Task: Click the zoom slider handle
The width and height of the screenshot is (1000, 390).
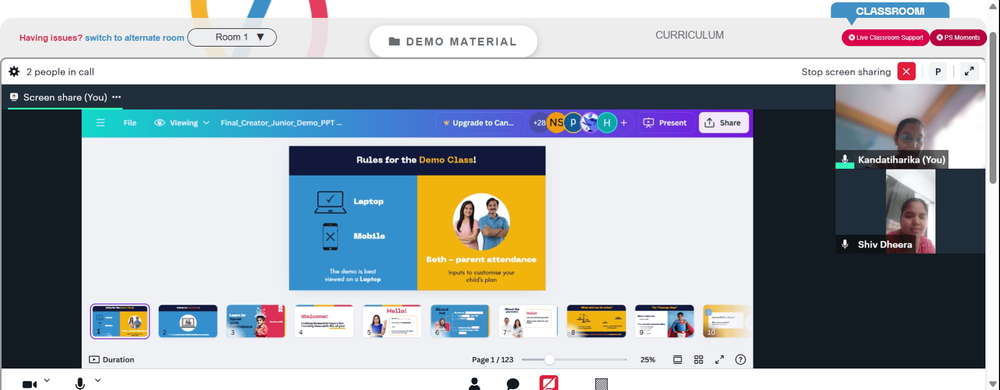Action: (549, 359)
